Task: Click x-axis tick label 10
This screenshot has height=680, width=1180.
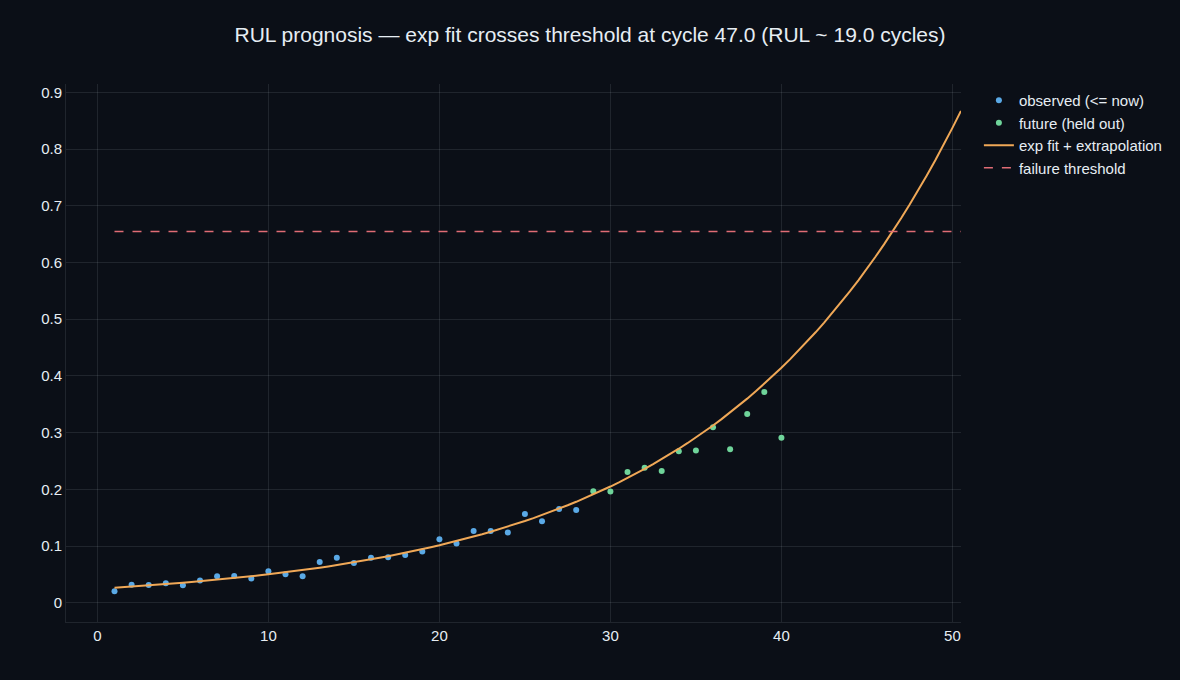Action: coord(268,636)
